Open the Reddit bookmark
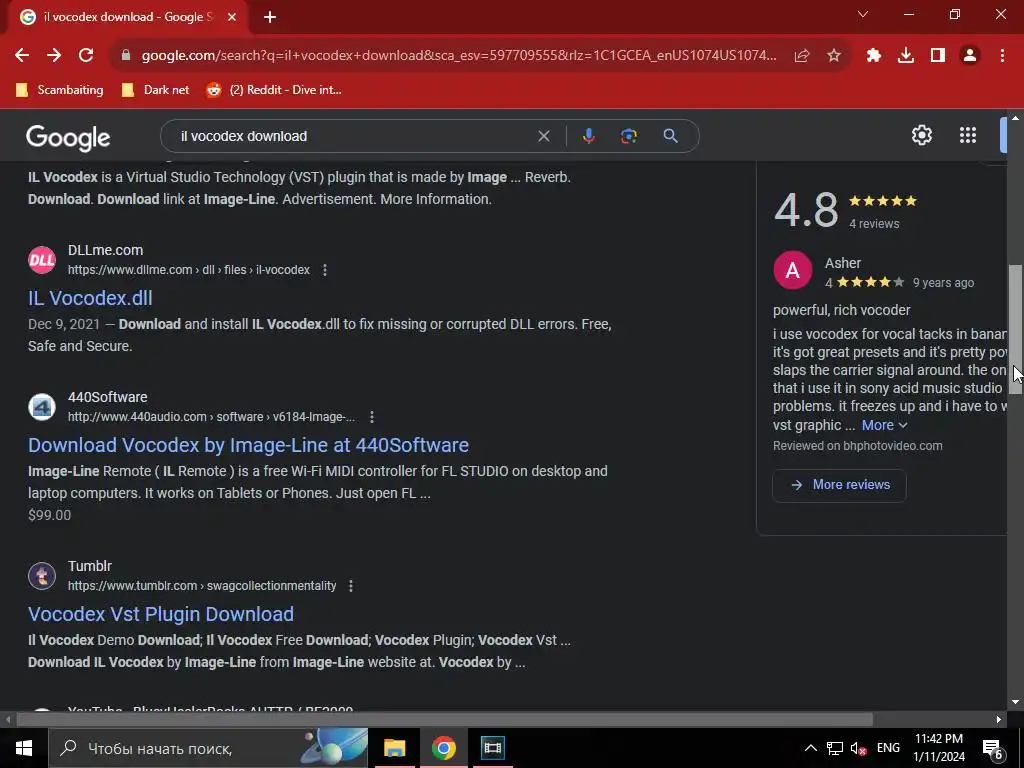1024x768 pixels. (x=274, y=90)
